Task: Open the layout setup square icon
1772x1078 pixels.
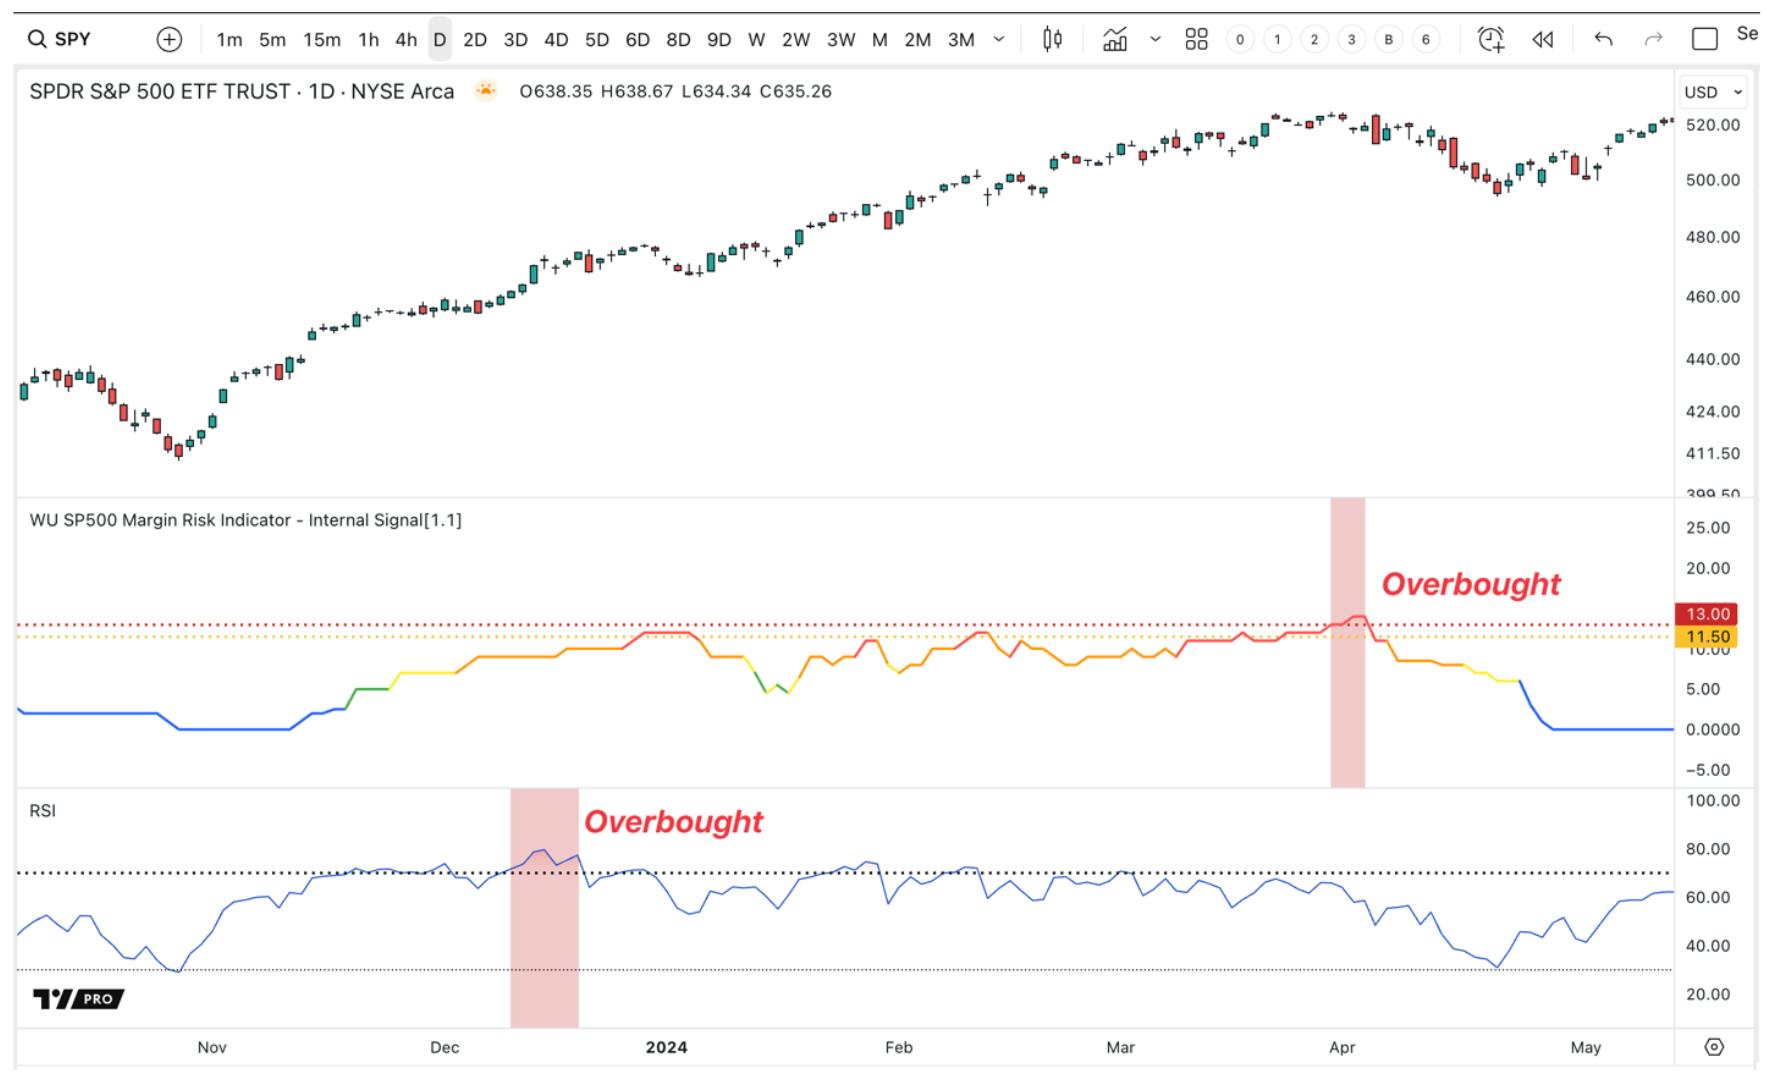Action: 1705,39
